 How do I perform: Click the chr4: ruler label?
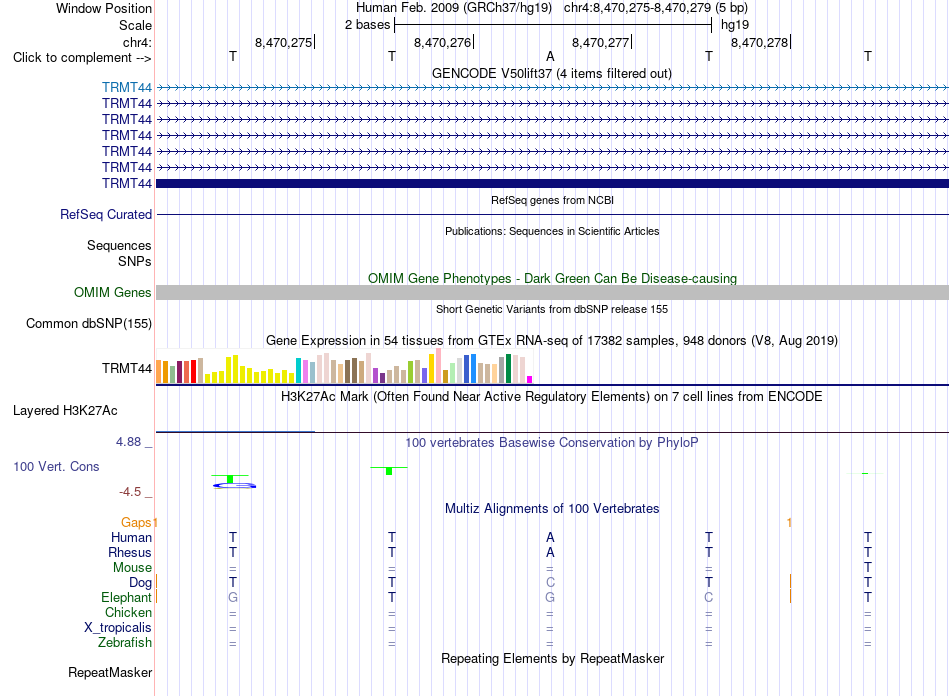tap(137, 42)
